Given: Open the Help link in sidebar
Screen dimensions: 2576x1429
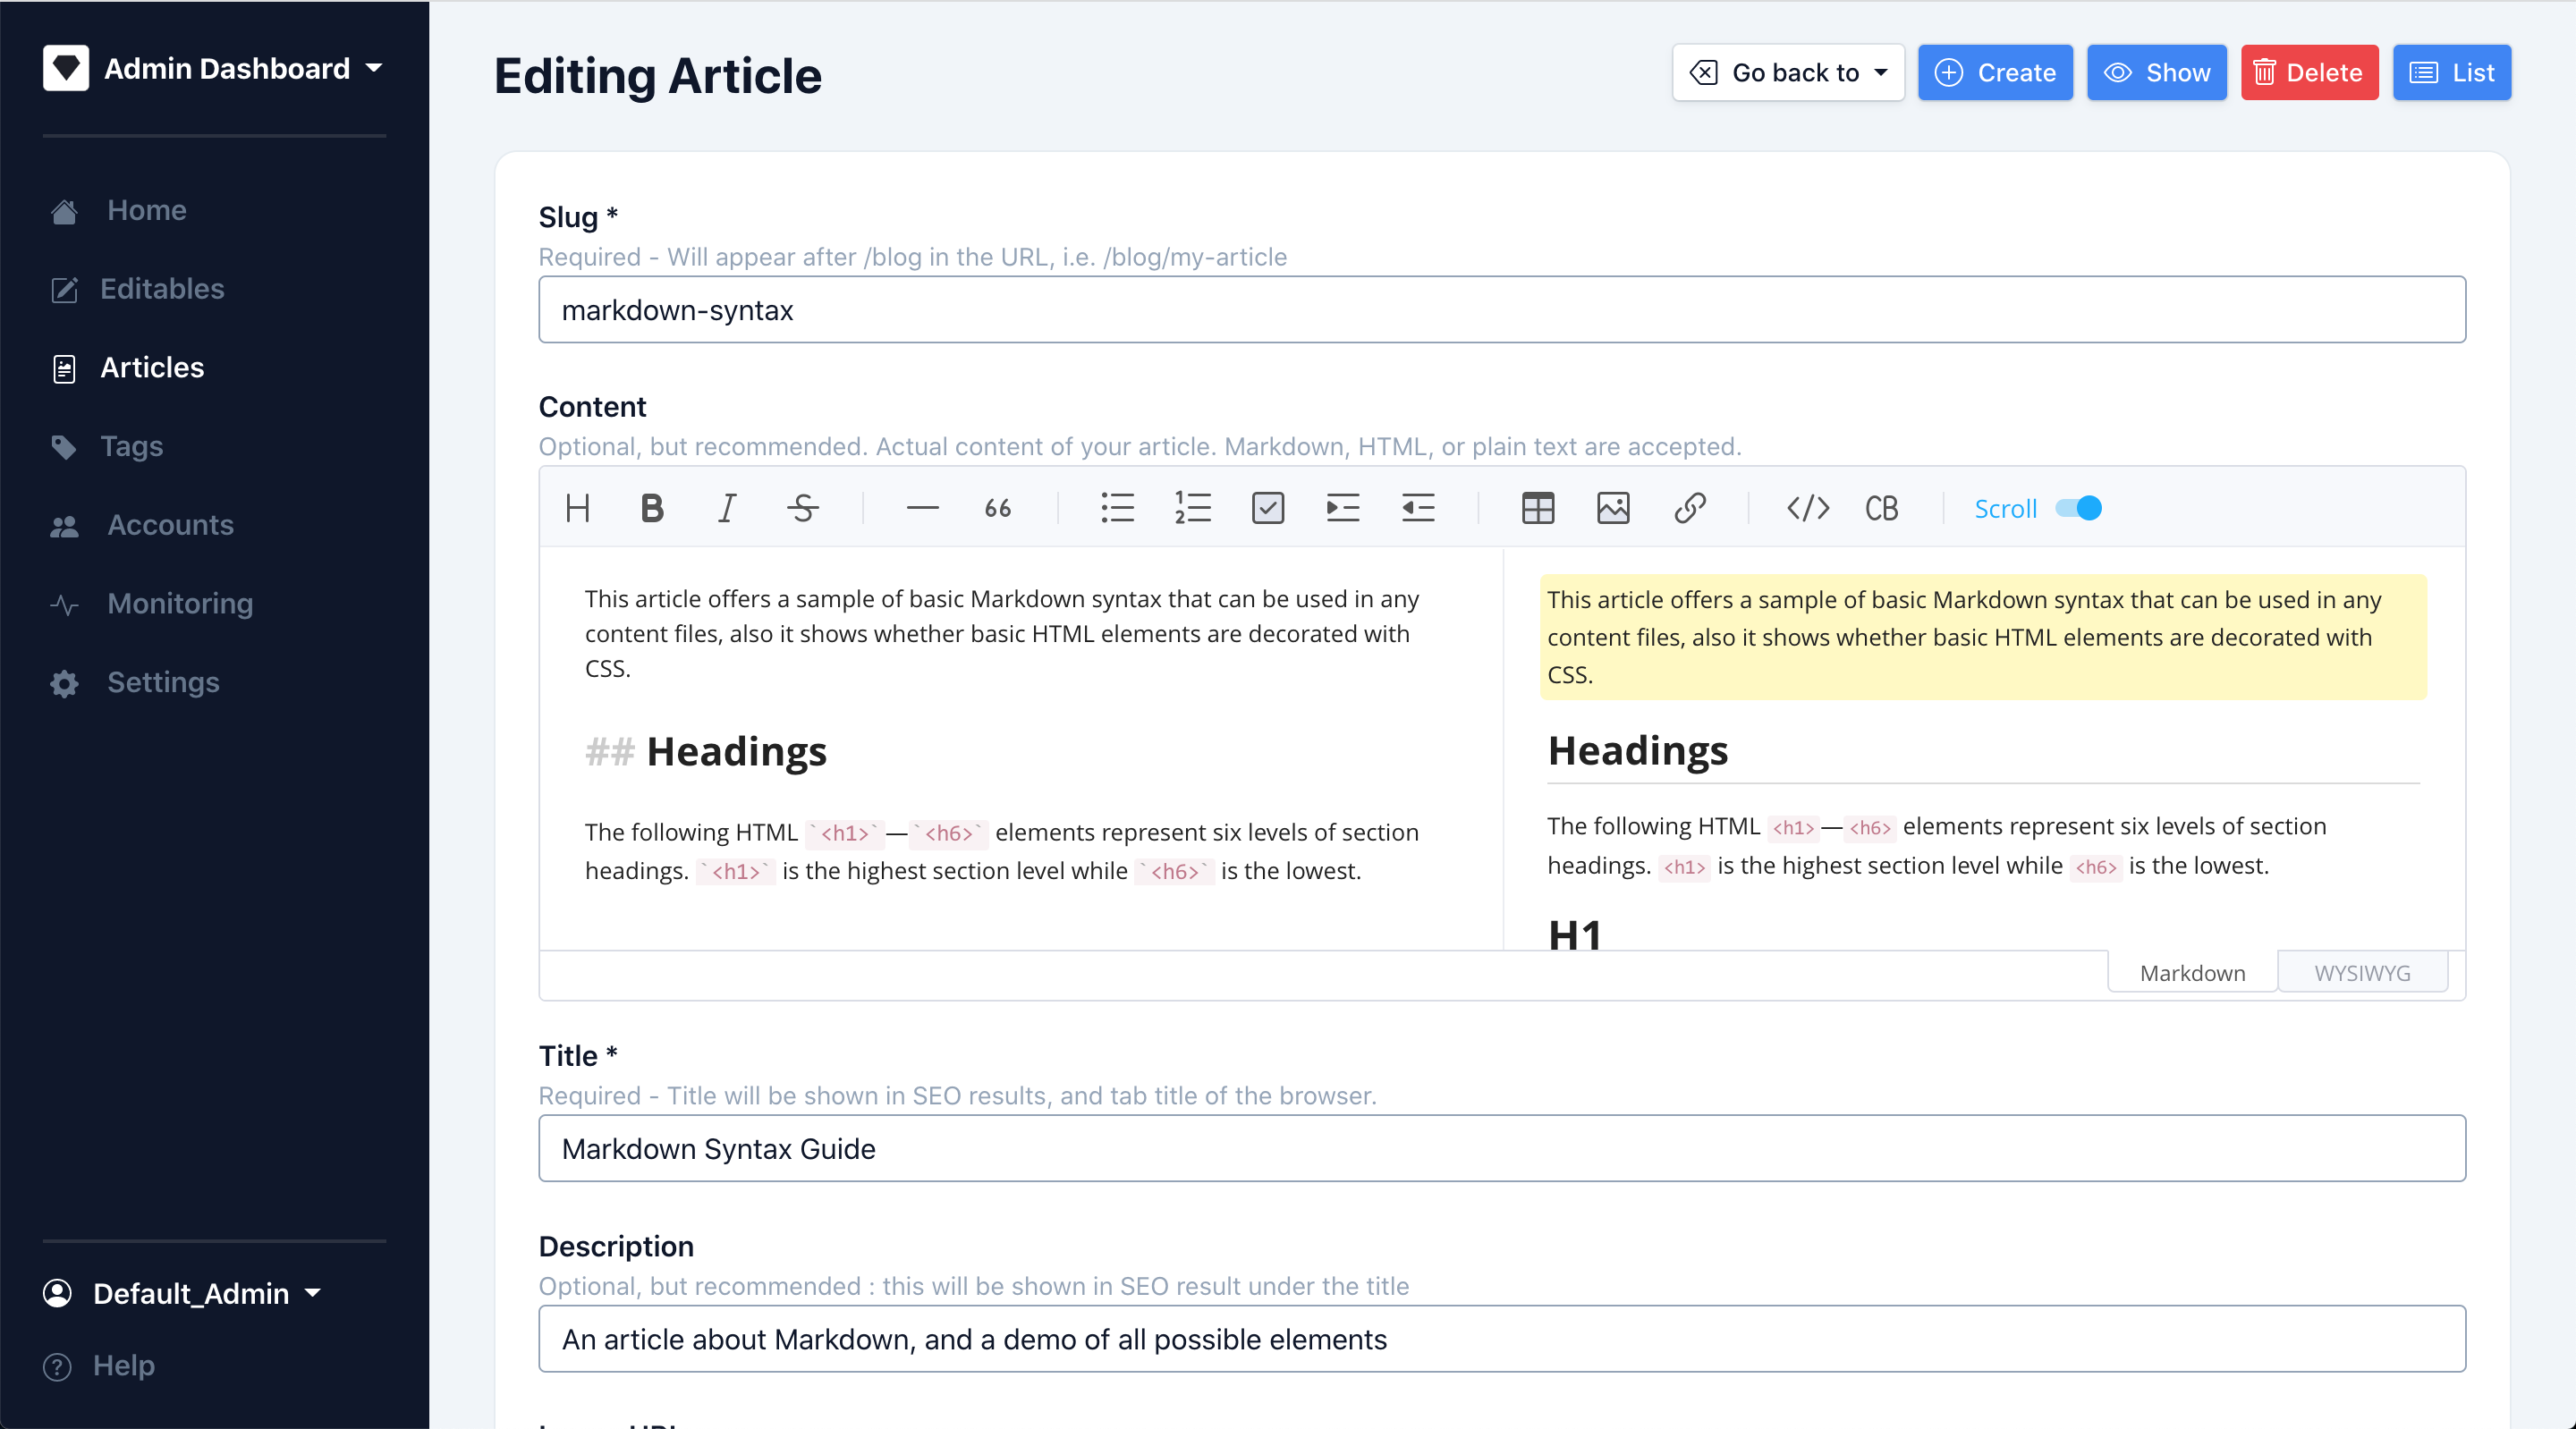Looking at the screenshot, I should coord(123,1366).
